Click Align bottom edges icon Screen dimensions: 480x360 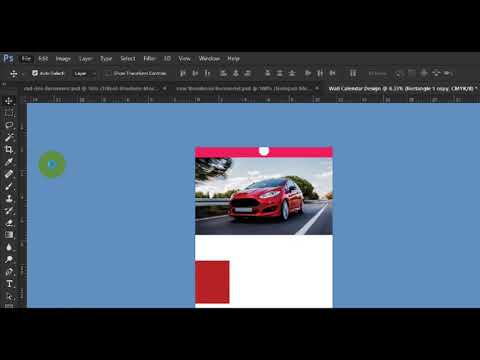point(207,73)
